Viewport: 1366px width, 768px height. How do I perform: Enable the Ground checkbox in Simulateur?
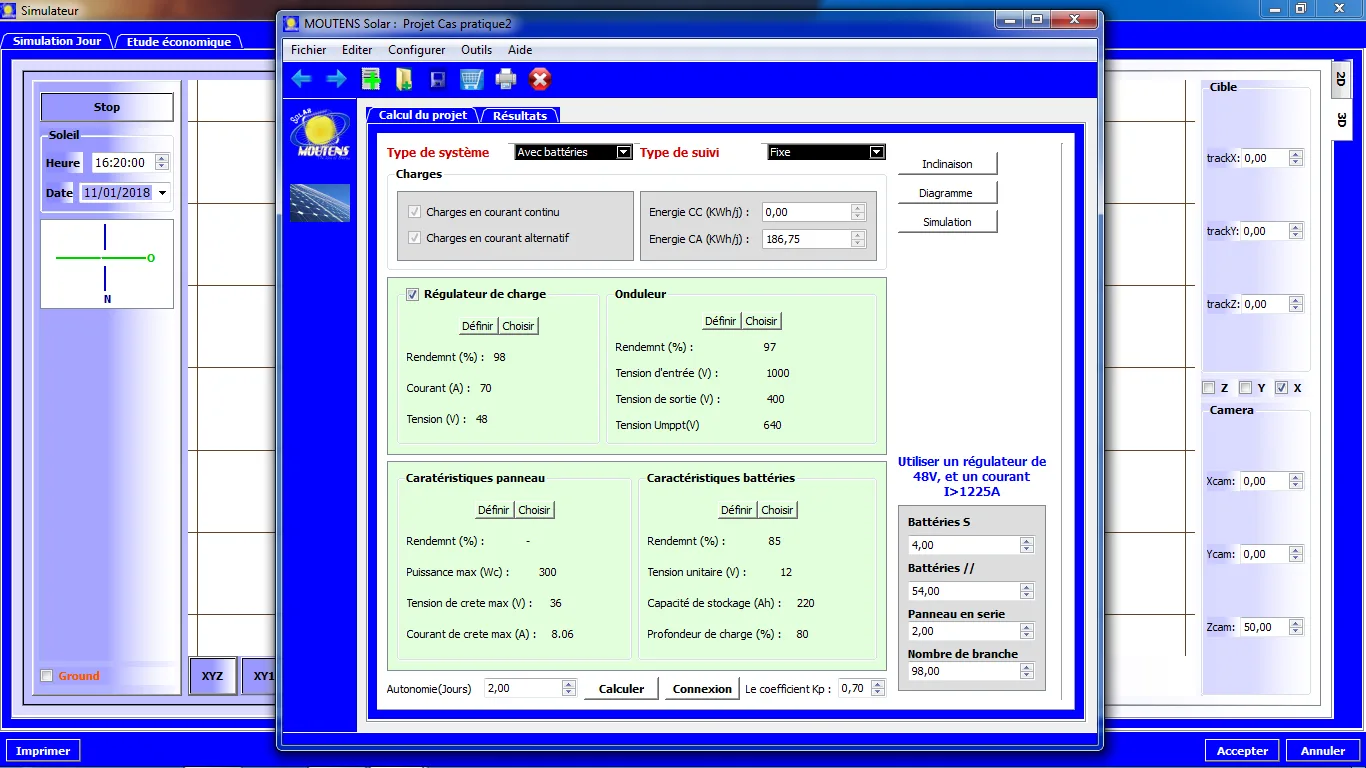(46, 676)
